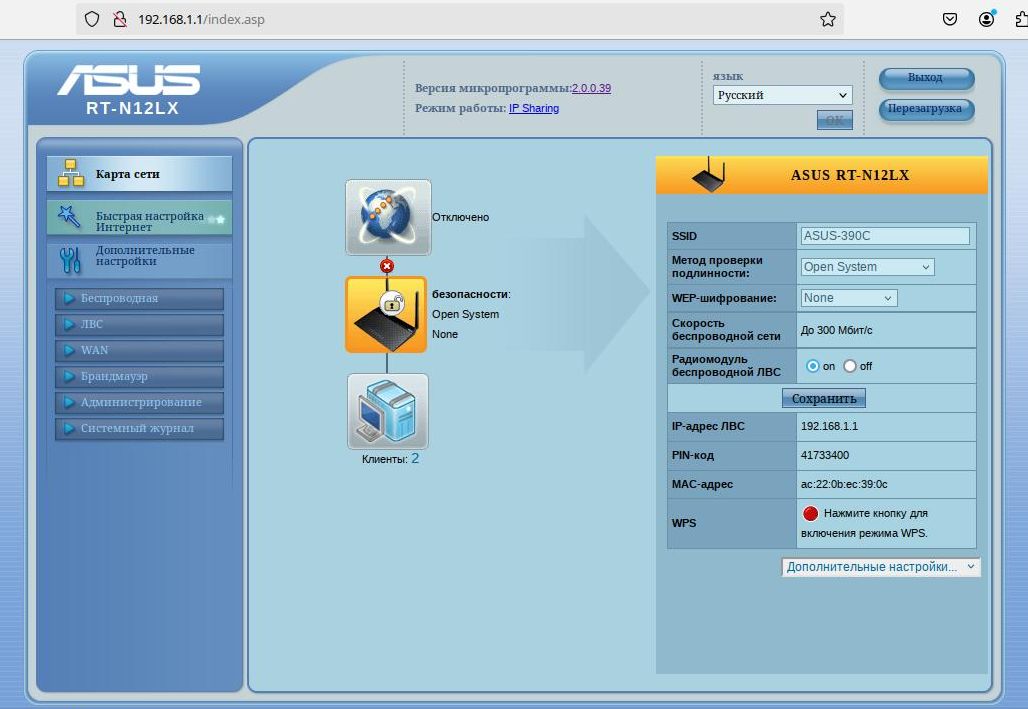Click the До 300 Мбит/с speed value
1028x709 pixels.
pyautogui.click(x=837, y=331)
